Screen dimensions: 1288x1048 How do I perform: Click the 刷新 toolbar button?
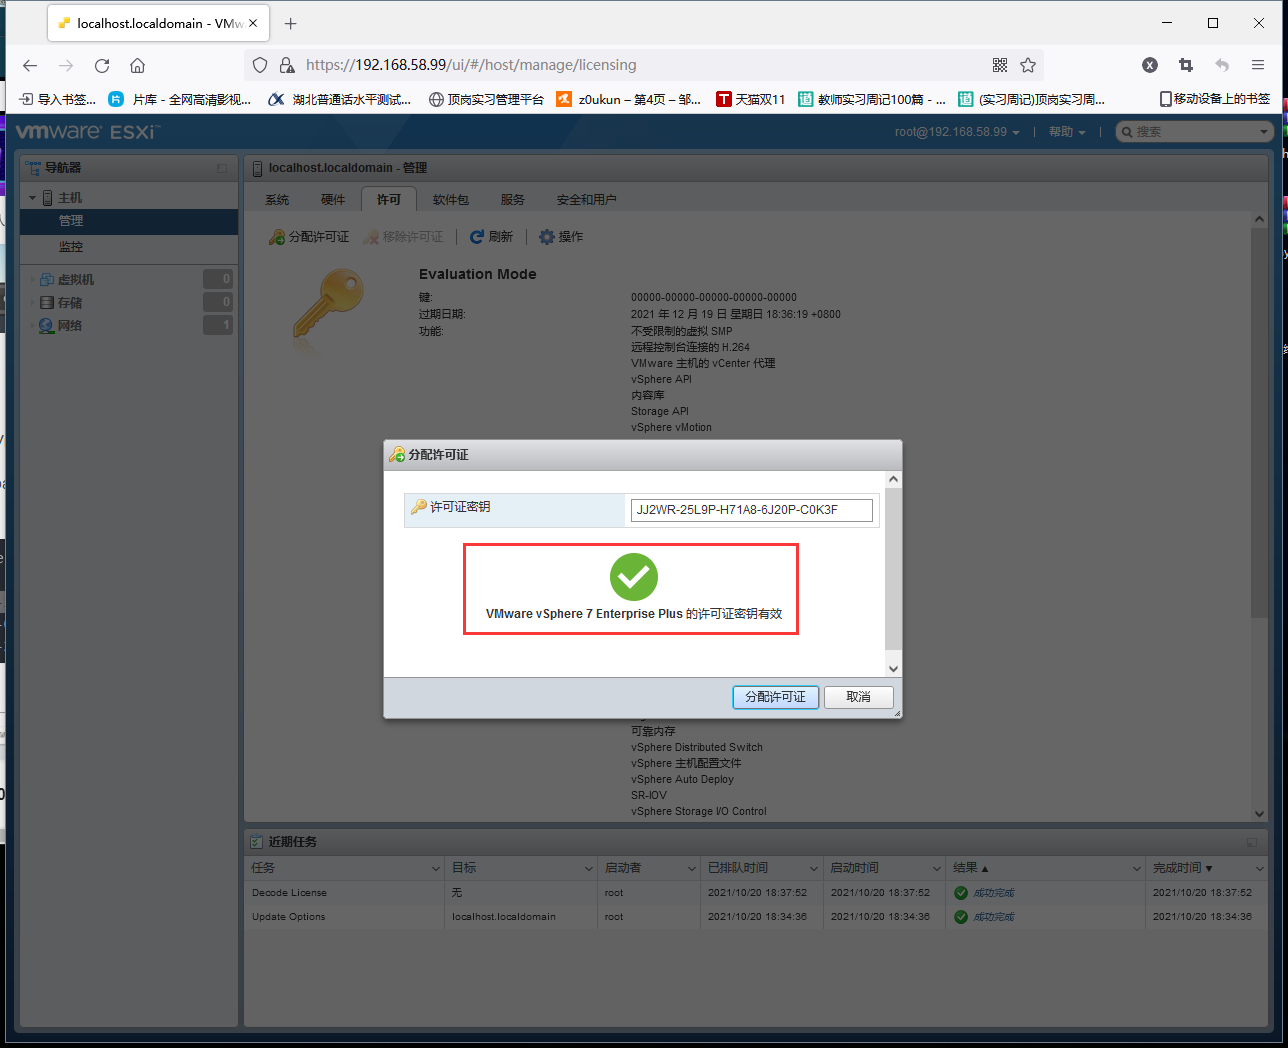[x=492, y=237]
